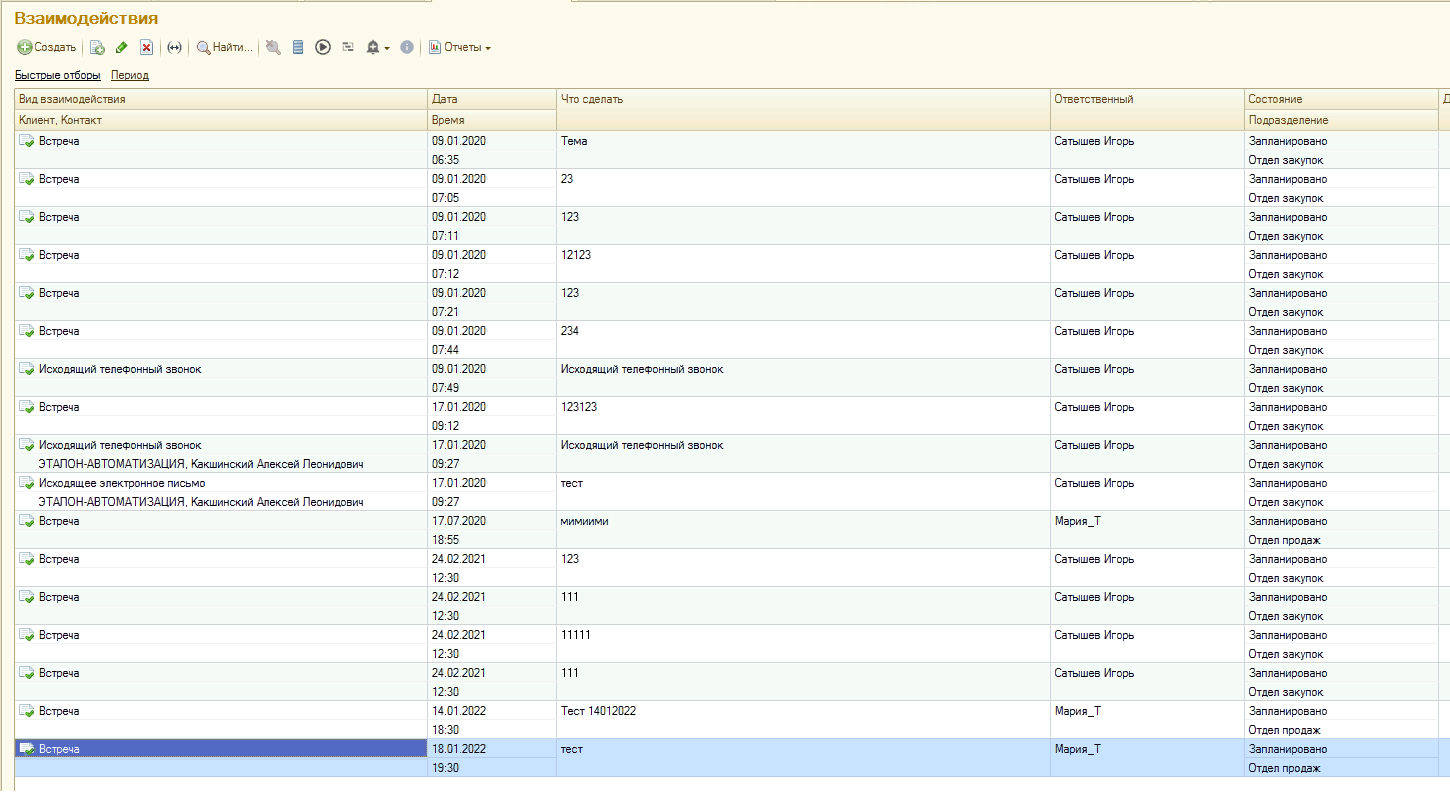1450x792 pixels.
Task: Expand the Отчеты reports dropdown
Action: (x=460, y=47)
